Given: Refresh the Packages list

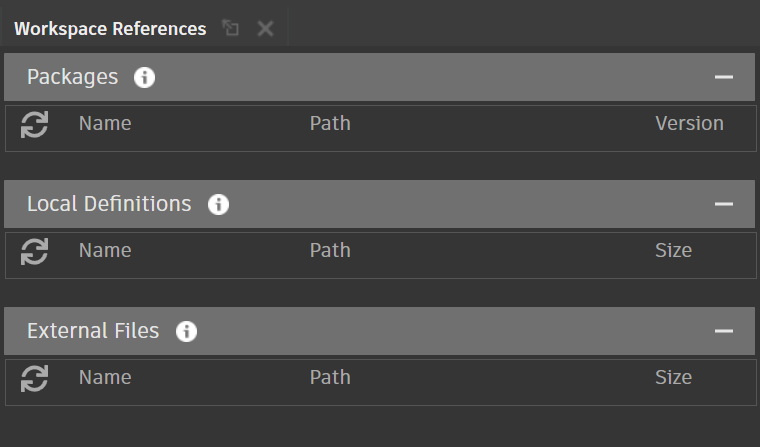Looking at the screenshot, I should (35, 125).
